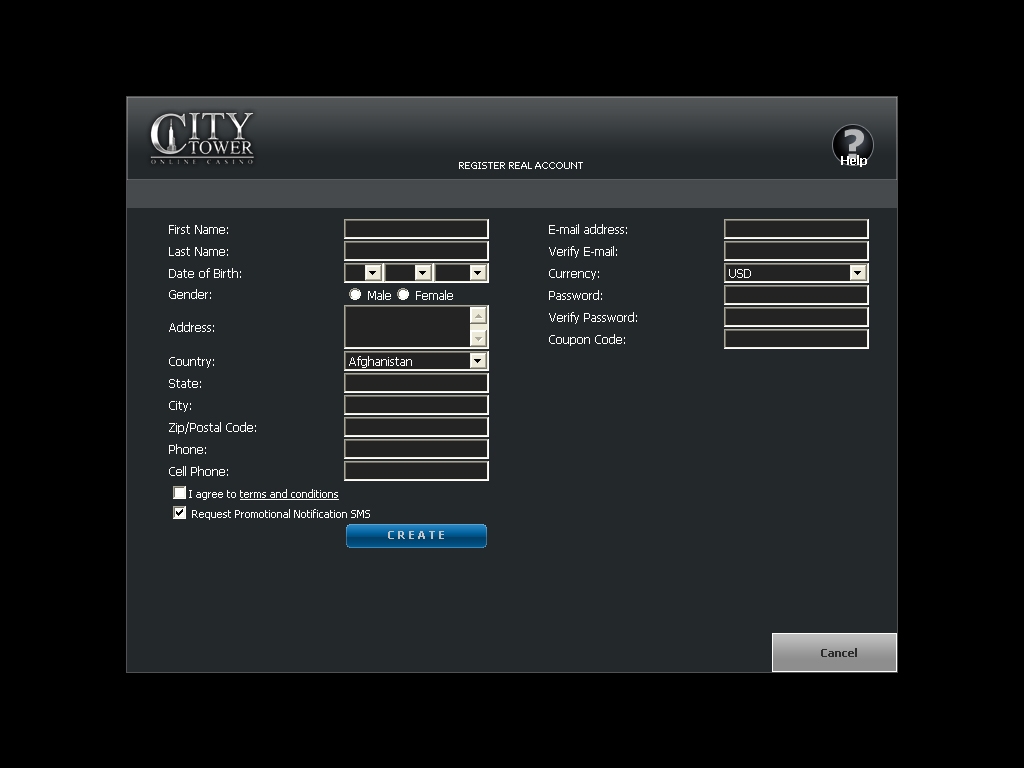Expand the Currency dropdown

point(857,273)
